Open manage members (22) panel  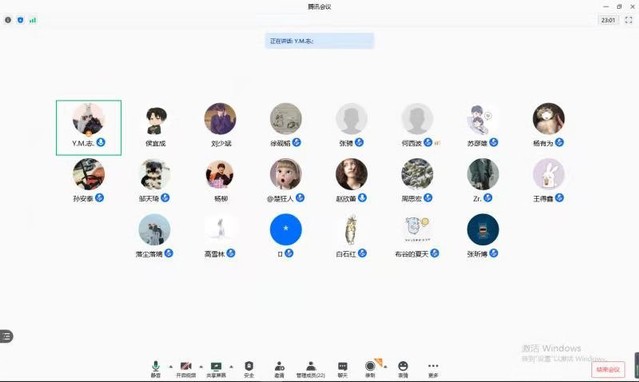click(311, 369)
